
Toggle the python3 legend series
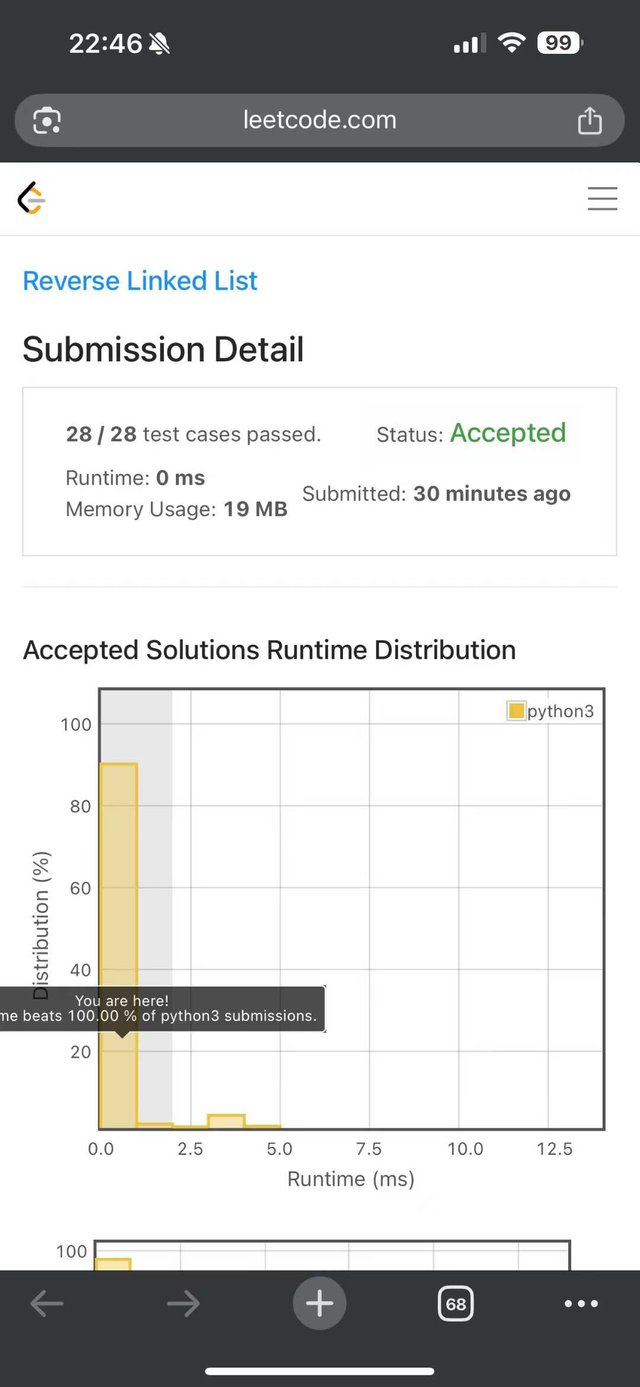[551, 711]
